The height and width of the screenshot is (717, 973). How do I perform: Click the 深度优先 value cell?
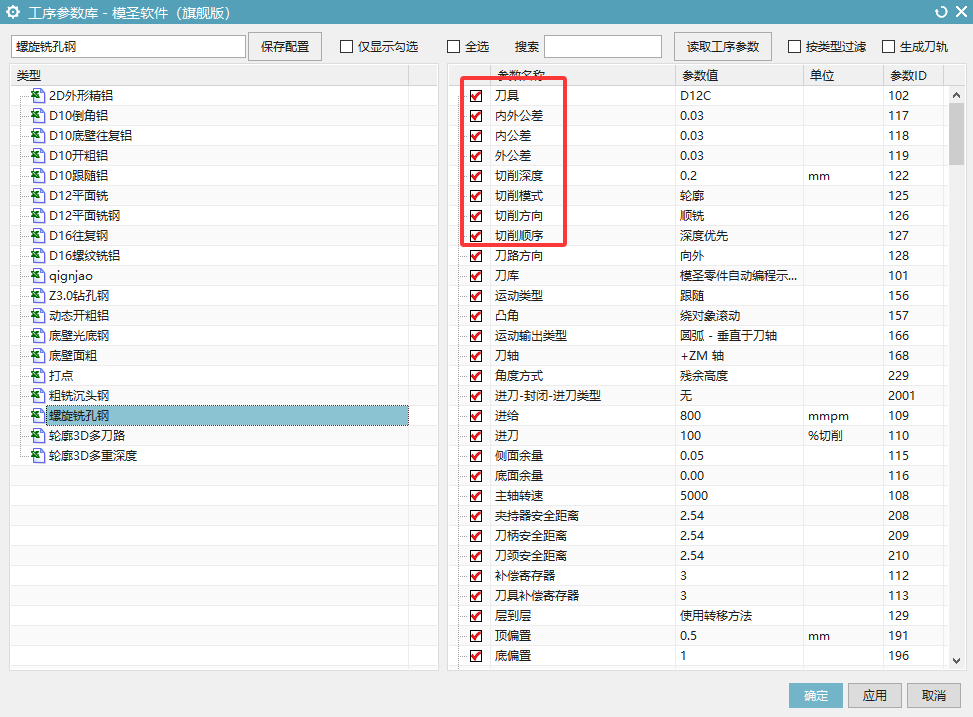point(739,235)
